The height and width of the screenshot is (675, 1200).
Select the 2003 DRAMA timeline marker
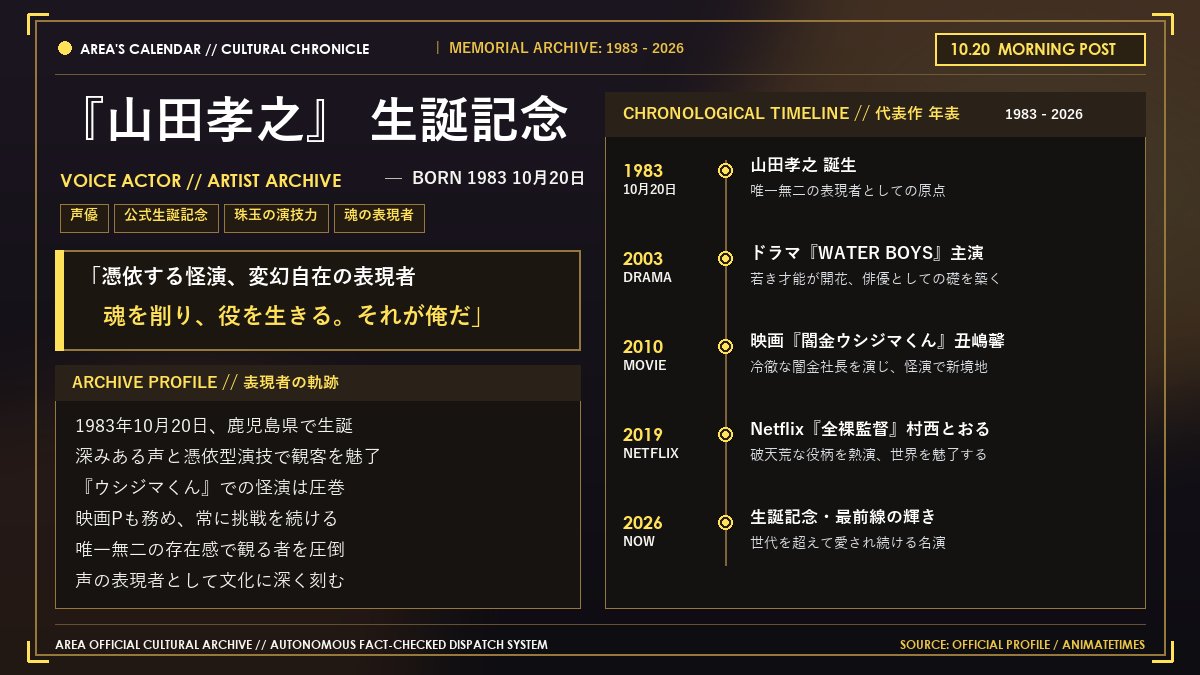click(x=726, y=258)
